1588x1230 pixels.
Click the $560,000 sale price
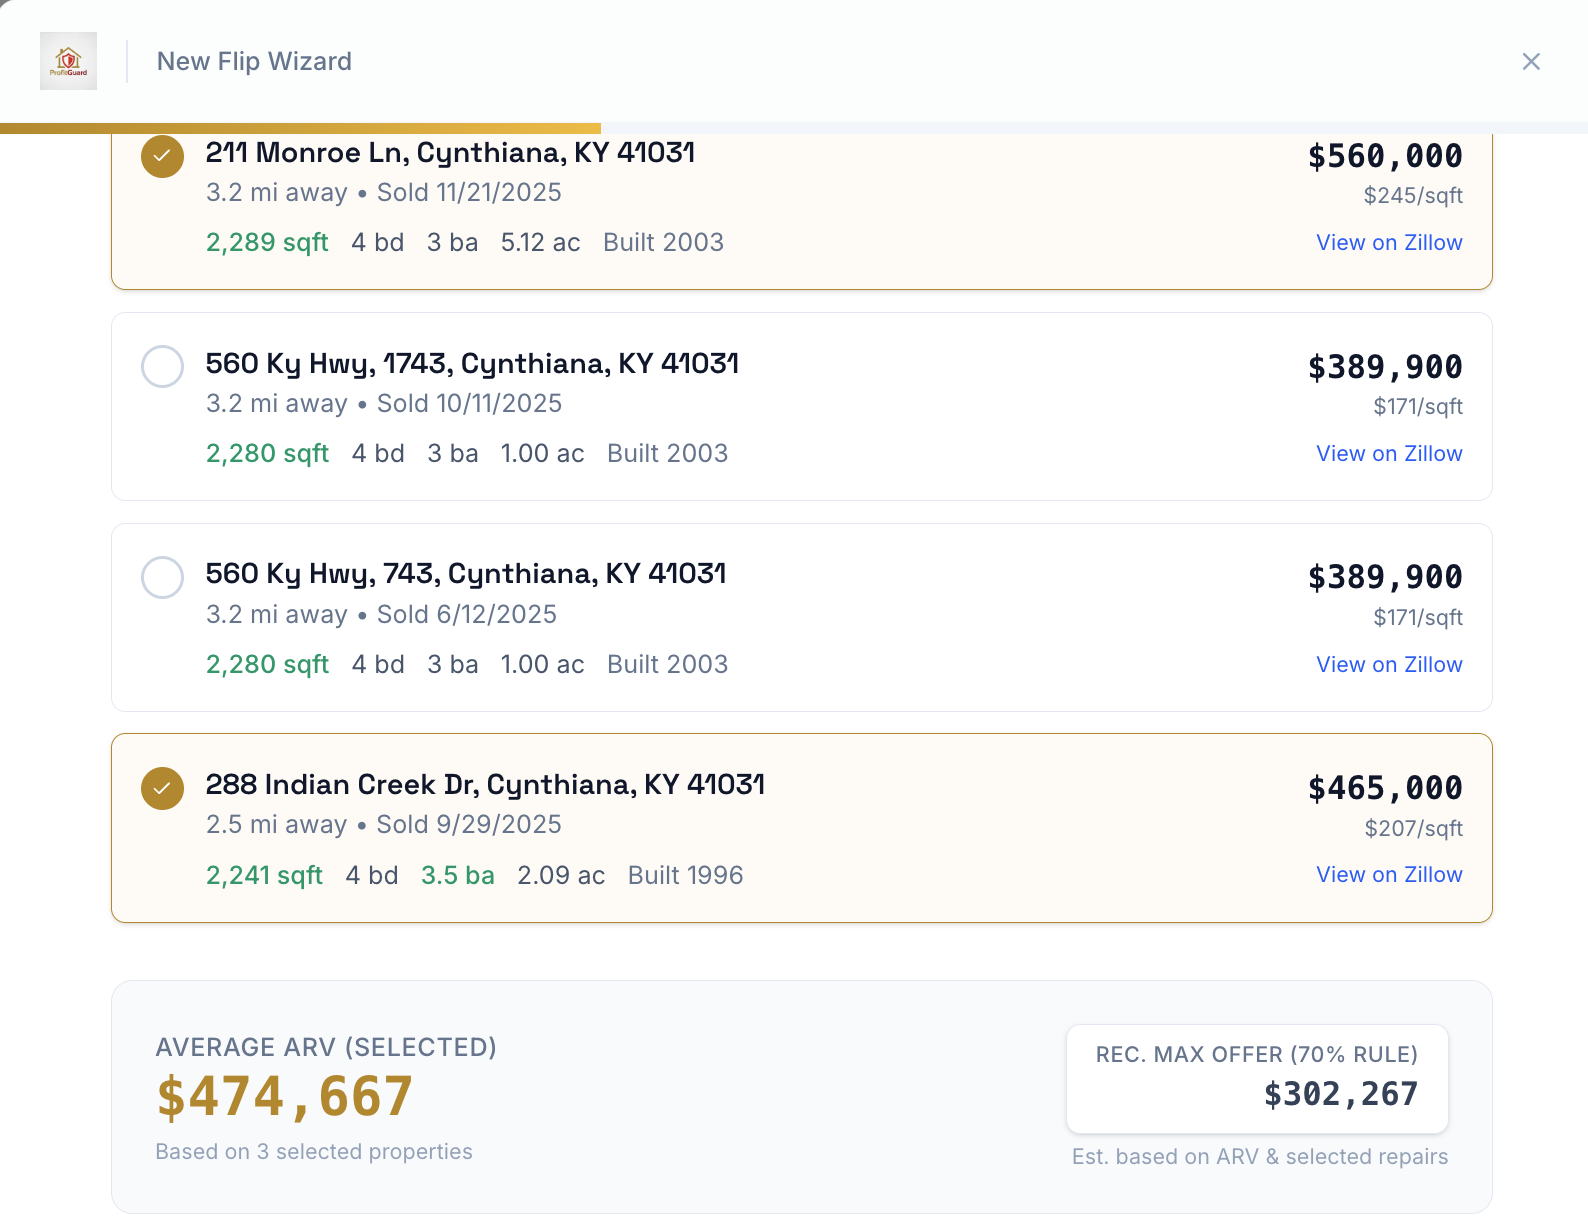click(x=1385, y=156)
